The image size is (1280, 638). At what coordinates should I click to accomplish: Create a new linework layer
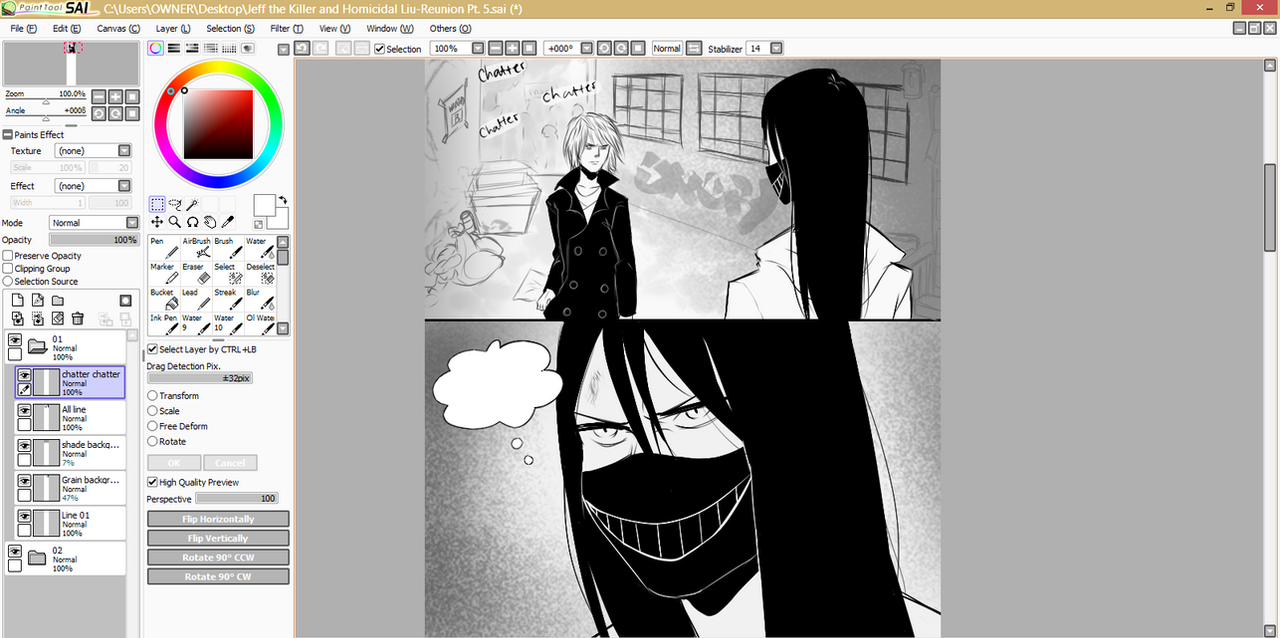point(37,300)
